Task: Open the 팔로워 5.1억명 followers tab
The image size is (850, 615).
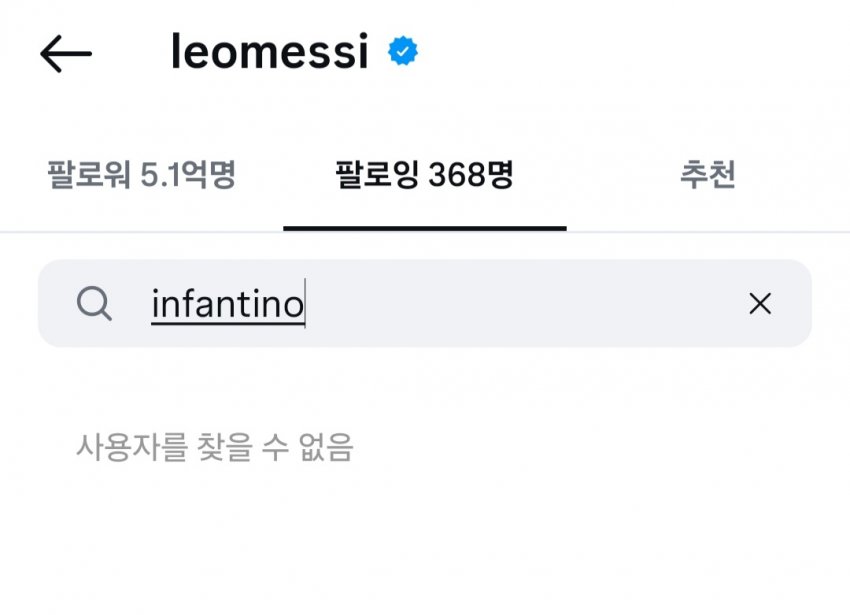Action: [141, 174]
